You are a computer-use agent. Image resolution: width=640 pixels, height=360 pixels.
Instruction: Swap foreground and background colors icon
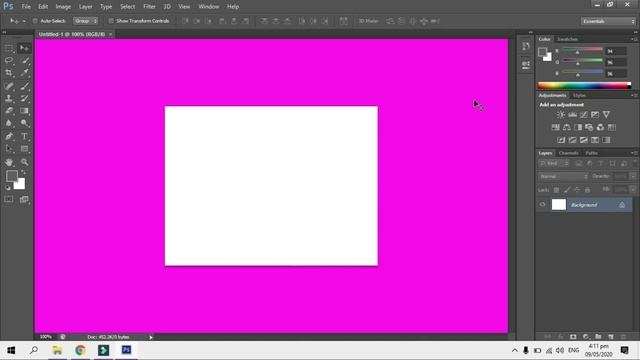[23, 172]
